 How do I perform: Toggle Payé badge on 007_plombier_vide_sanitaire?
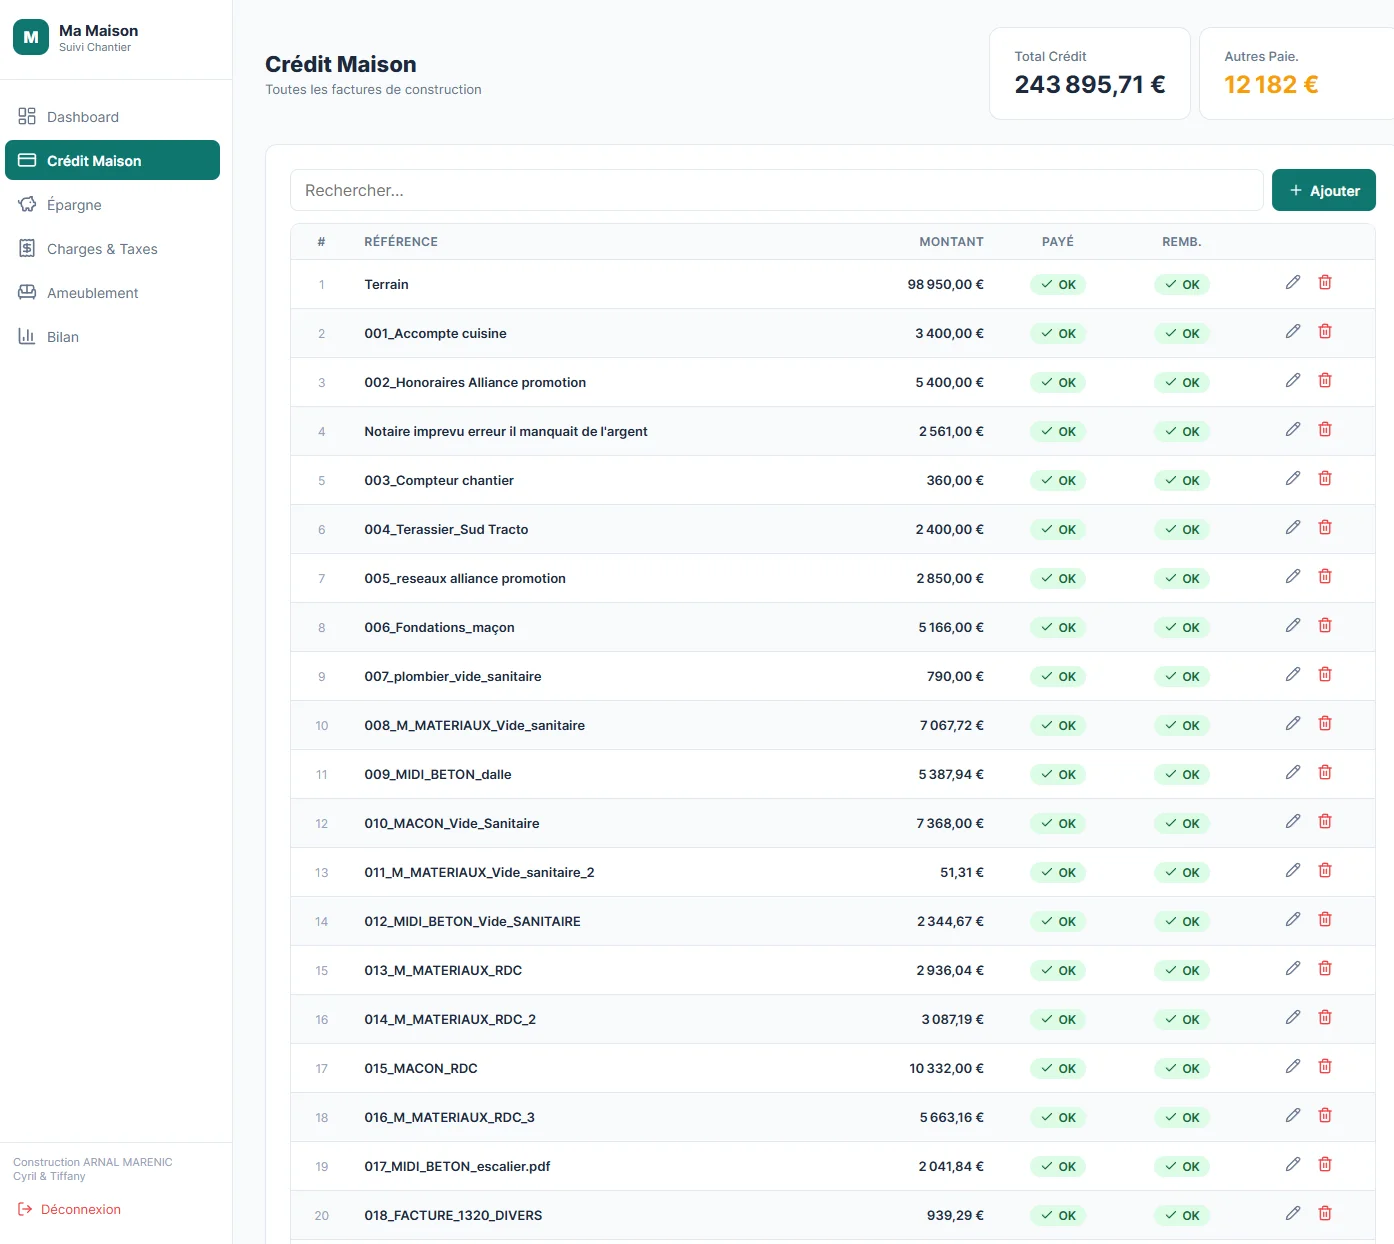click(x=1058, y=677)
